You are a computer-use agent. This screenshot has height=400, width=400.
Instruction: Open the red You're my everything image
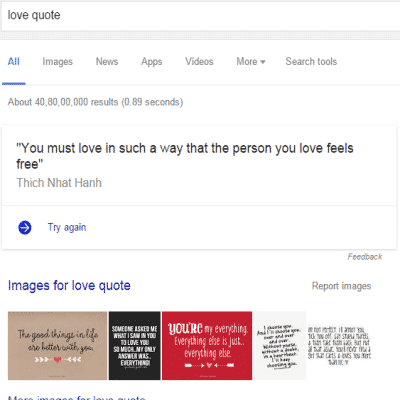click(x=207, y=346)
